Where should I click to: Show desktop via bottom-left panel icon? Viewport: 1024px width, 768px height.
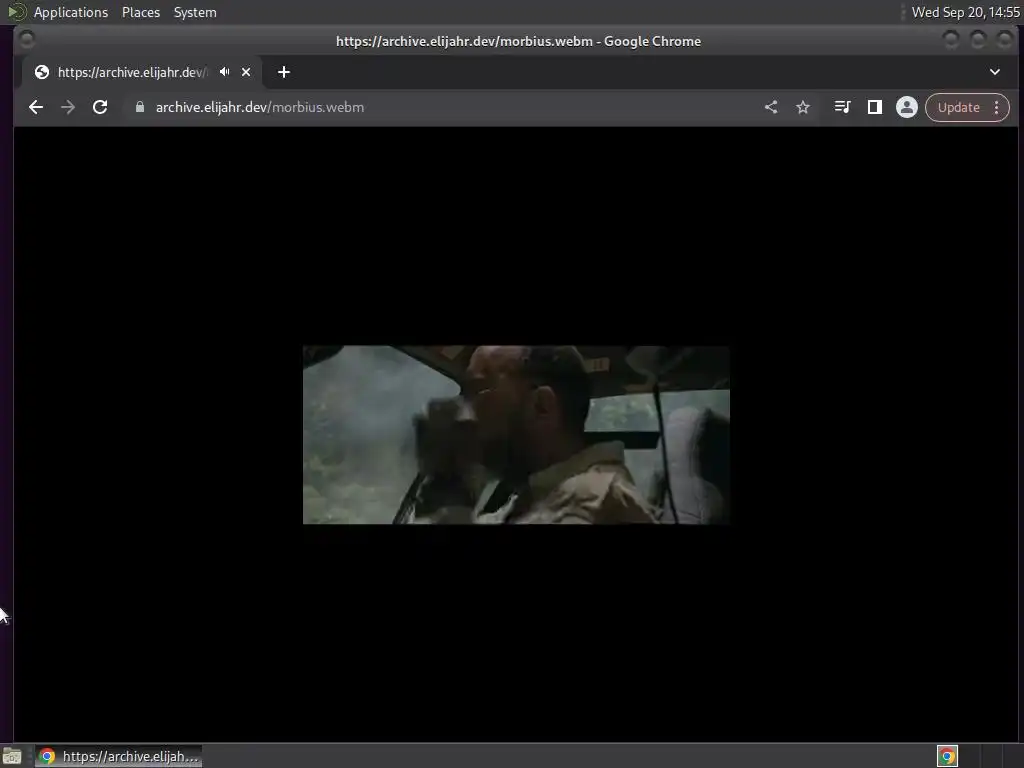click(x=12, y=756)
